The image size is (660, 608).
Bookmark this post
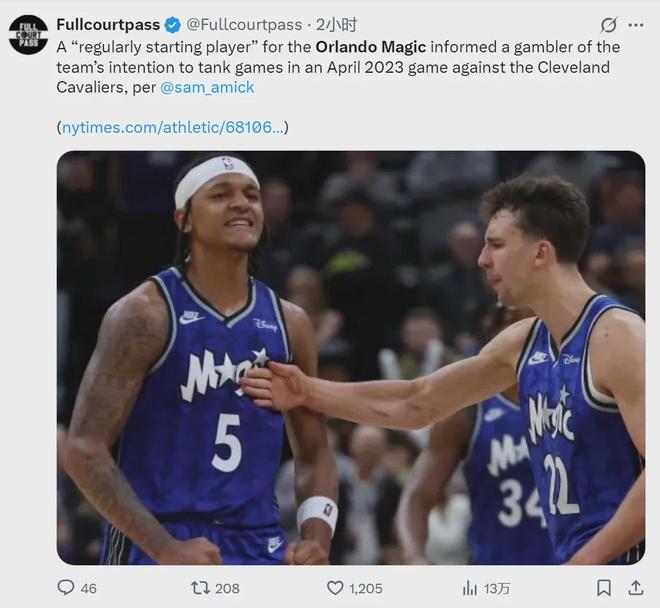tap(603, 588)
